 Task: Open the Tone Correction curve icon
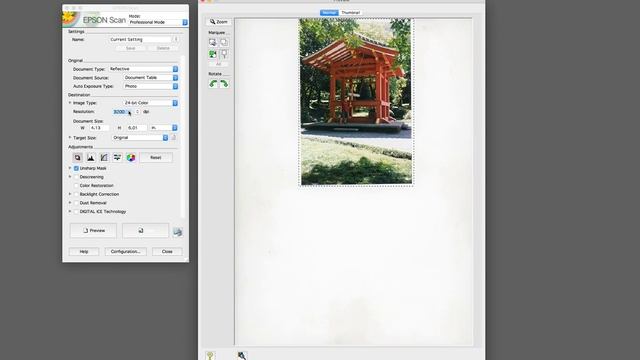click(x=104, y=158)
